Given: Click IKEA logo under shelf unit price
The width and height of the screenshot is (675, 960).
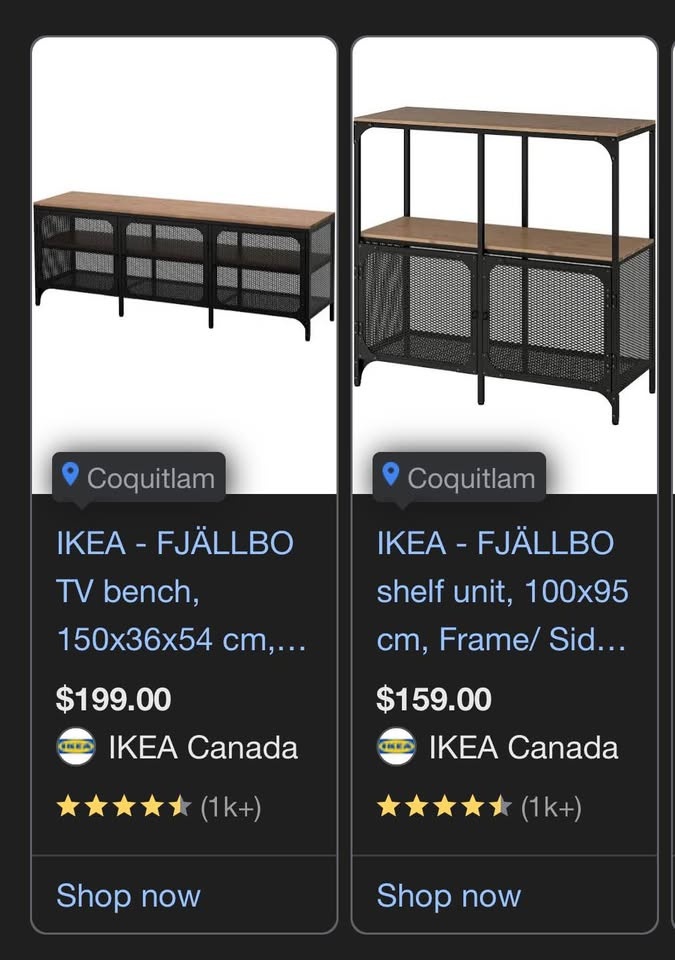Looking at the screenshot, I should [396, 747].
